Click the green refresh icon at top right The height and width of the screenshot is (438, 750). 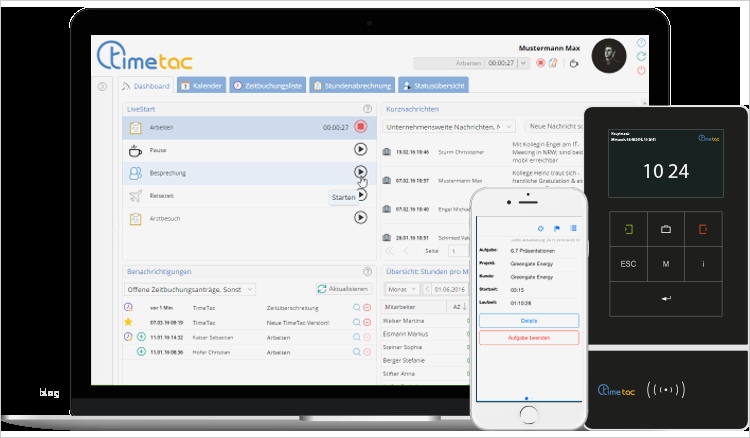point(641,56)
